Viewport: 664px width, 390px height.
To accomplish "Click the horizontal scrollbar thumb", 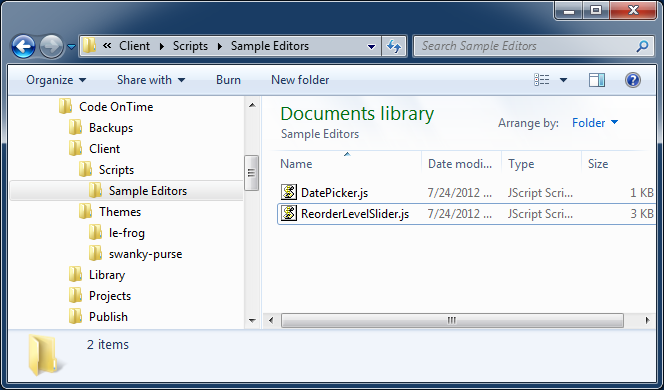I will click(452, 320).
